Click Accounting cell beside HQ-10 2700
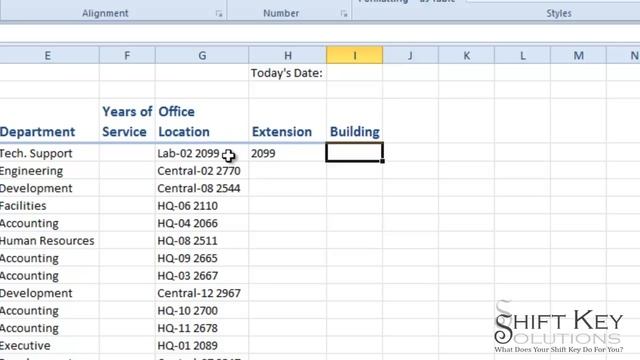The width and height of the screenshot is (640, 360). click(49, 311)
